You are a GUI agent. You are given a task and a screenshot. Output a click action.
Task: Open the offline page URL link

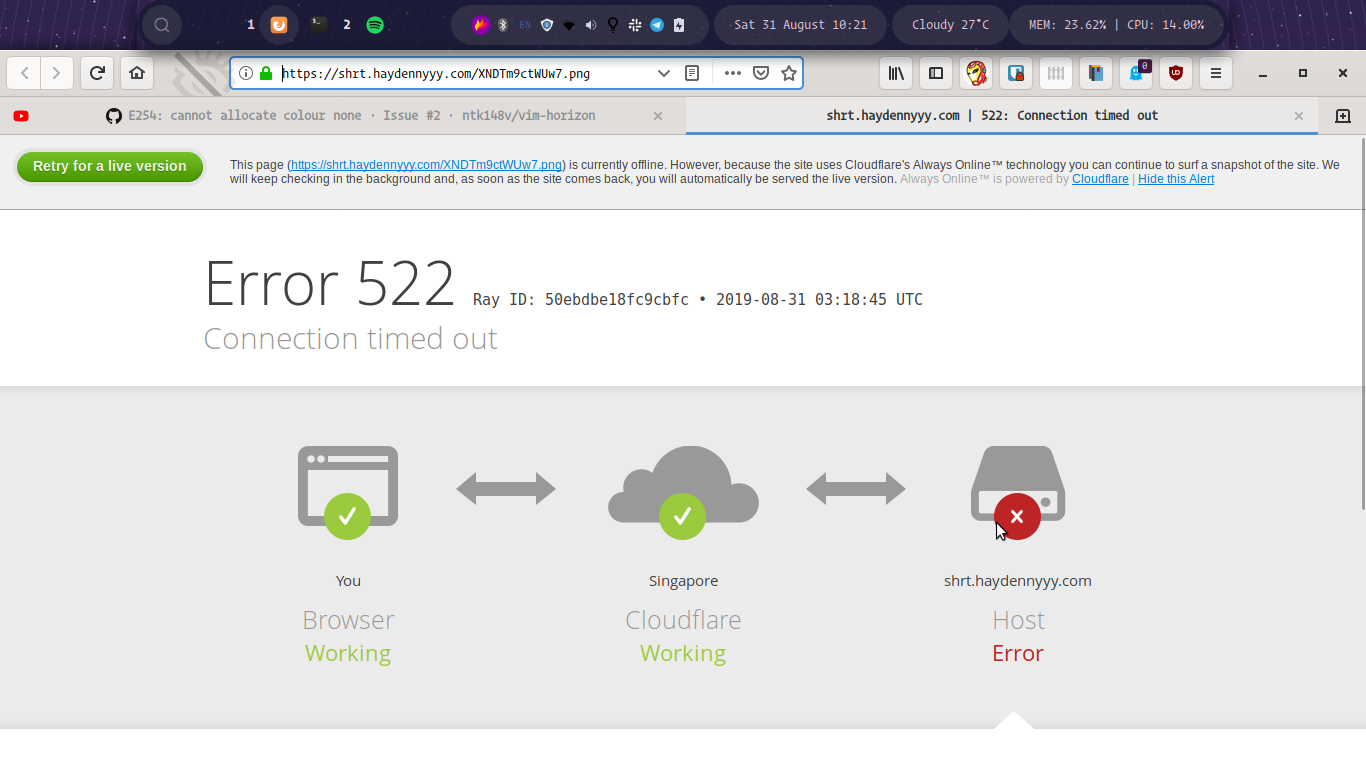pyautogui.click(x=427, y=165)
